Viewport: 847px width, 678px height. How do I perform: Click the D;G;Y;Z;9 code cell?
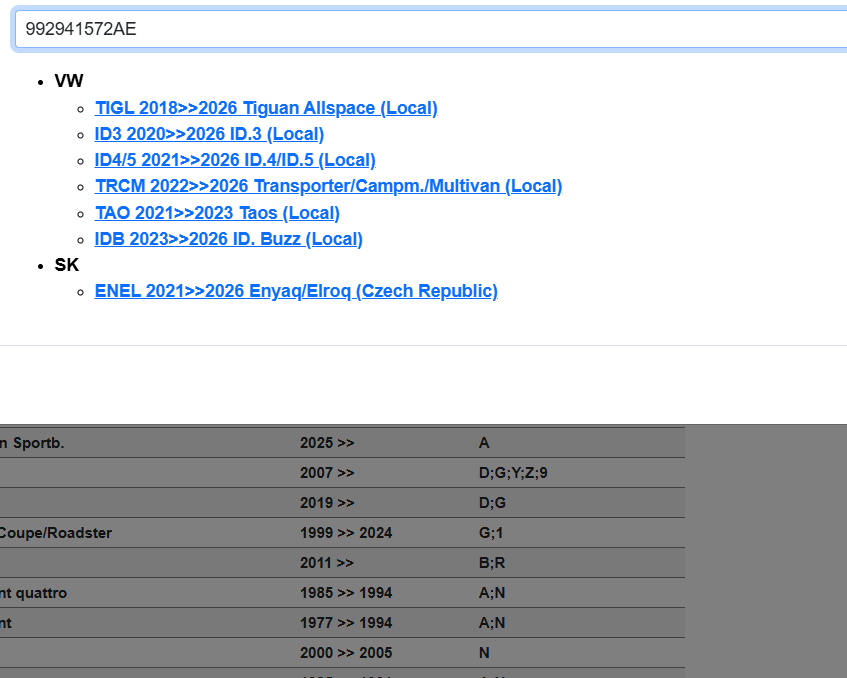513,473
